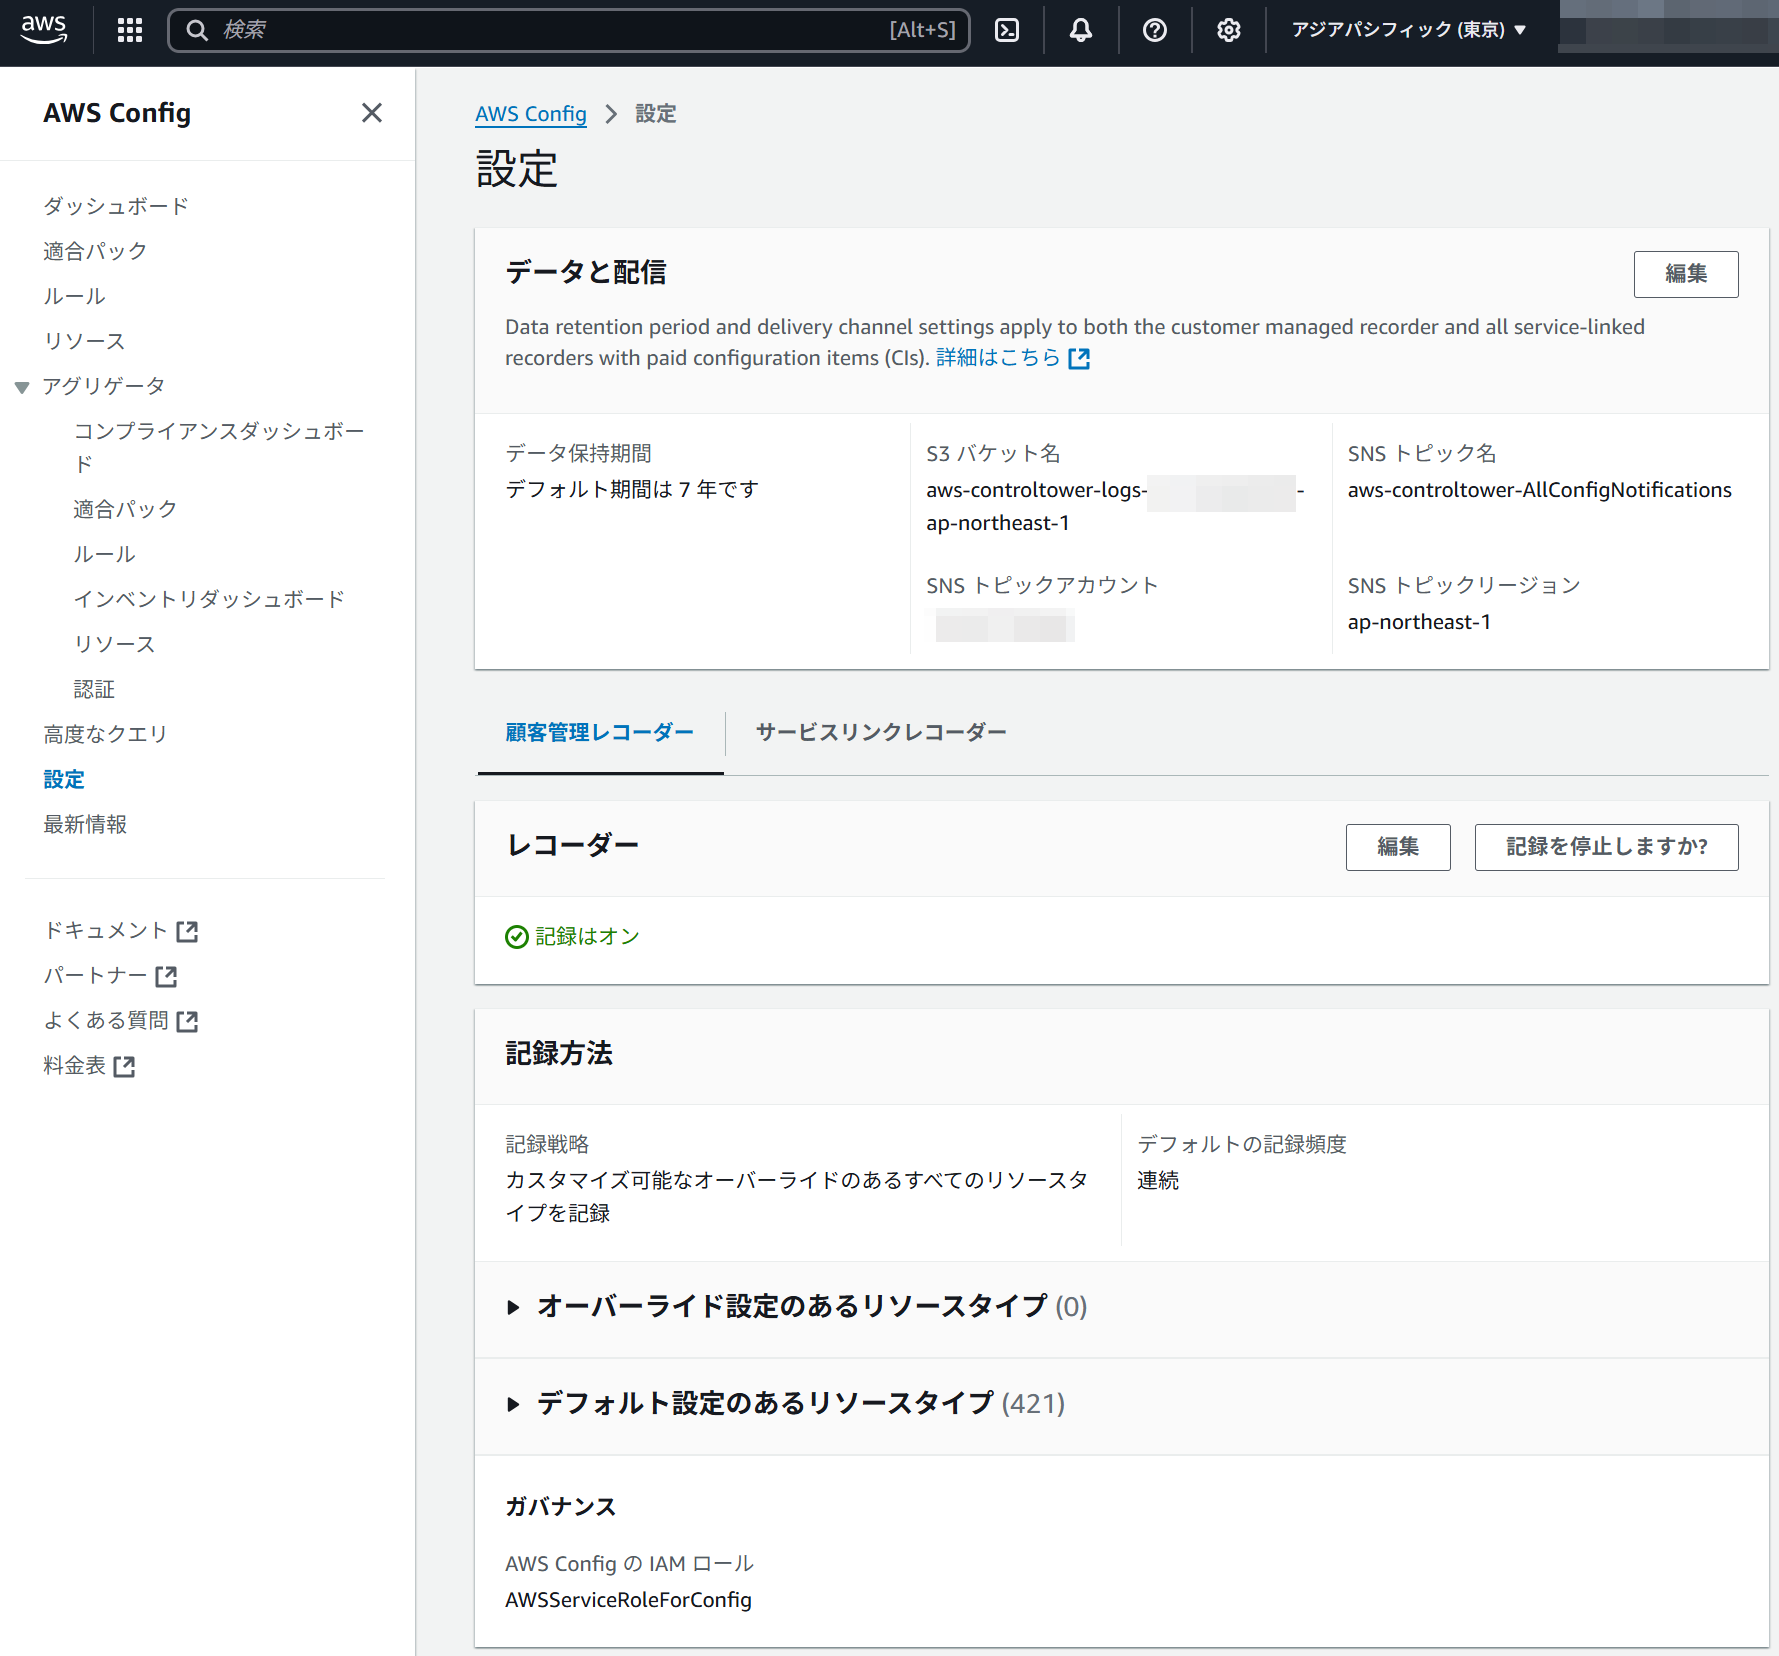Image resolution: width=1779 pixels, height=1656 pixels.
Task: Click 編集 in the データと配信 panel
Action: [x=1686, y=274]
